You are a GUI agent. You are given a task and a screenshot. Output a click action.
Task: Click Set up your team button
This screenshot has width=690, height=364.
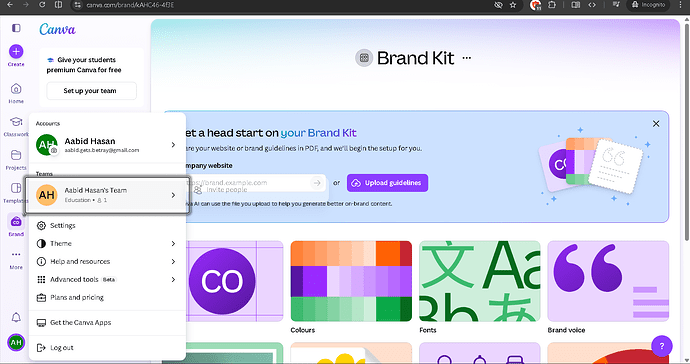point(92,91)
